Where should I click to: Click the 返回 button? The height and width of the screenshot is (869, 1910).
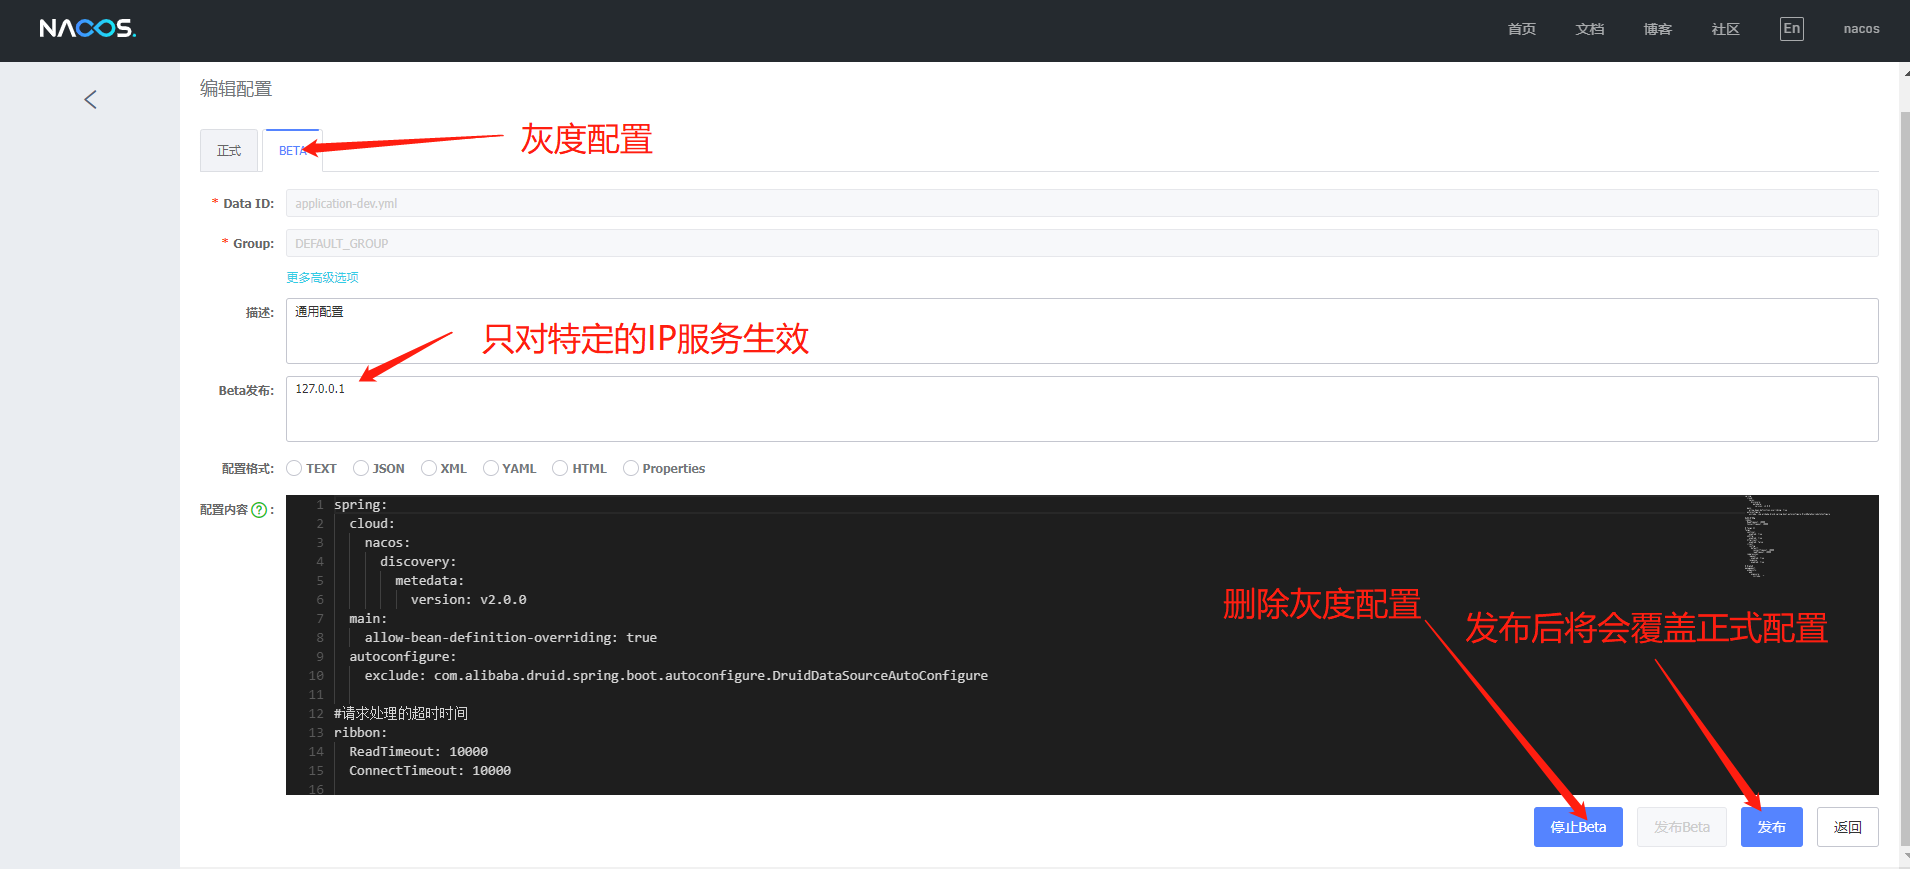click(x=1847, y=827)
